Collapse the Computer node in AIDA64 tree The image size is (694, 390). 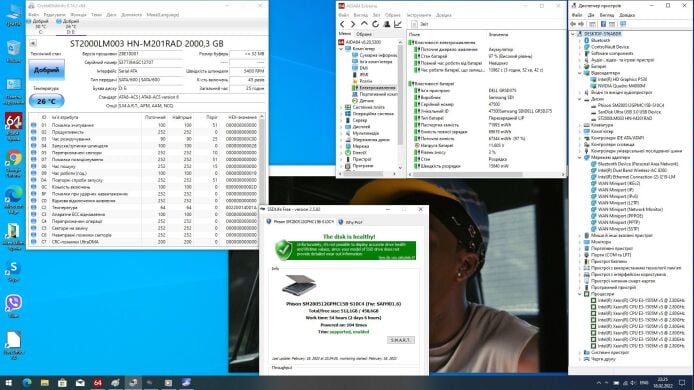pos(341,49)
